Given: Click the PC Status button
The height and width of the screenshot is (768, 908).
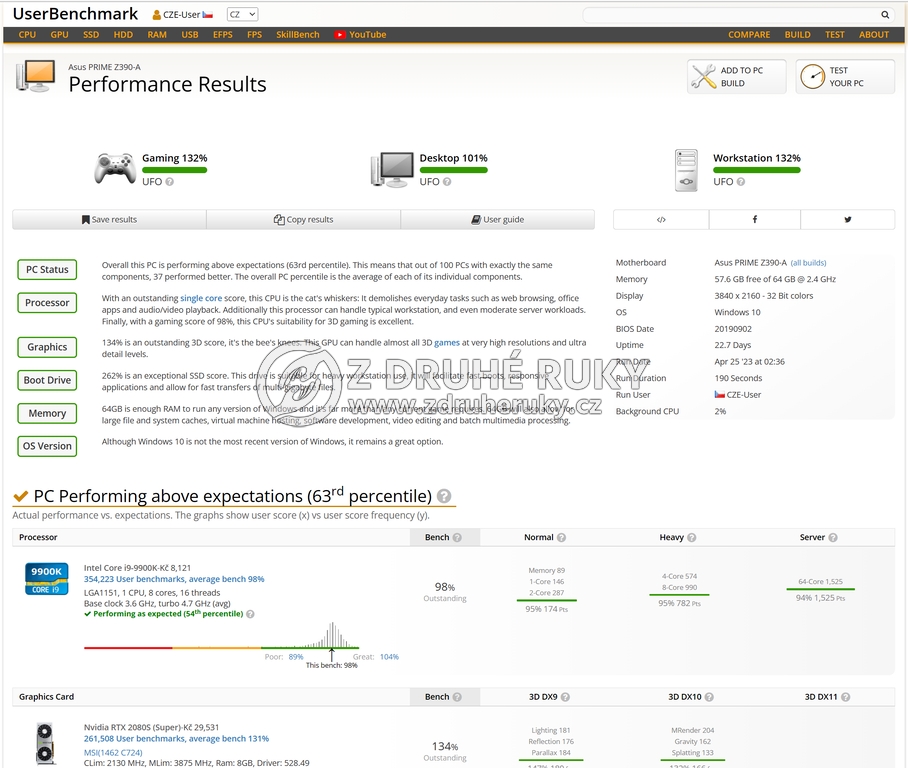Looking at the screenshot, I should click(47, 270).
